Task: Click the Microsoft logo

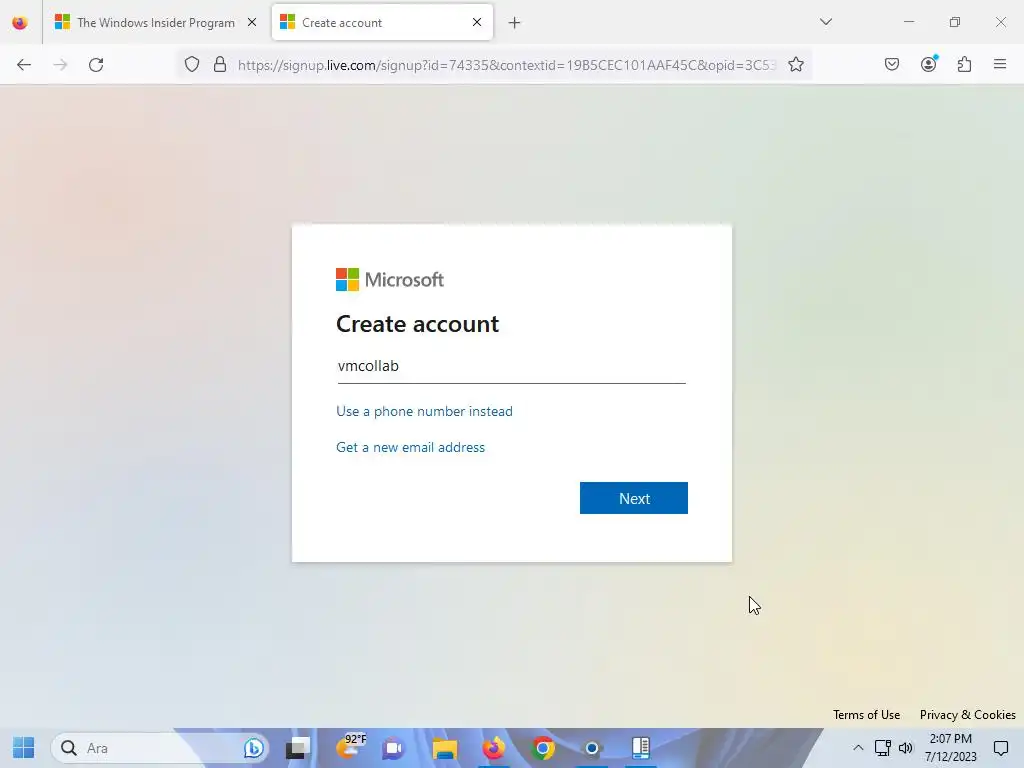Action: (x=390, y=280)
